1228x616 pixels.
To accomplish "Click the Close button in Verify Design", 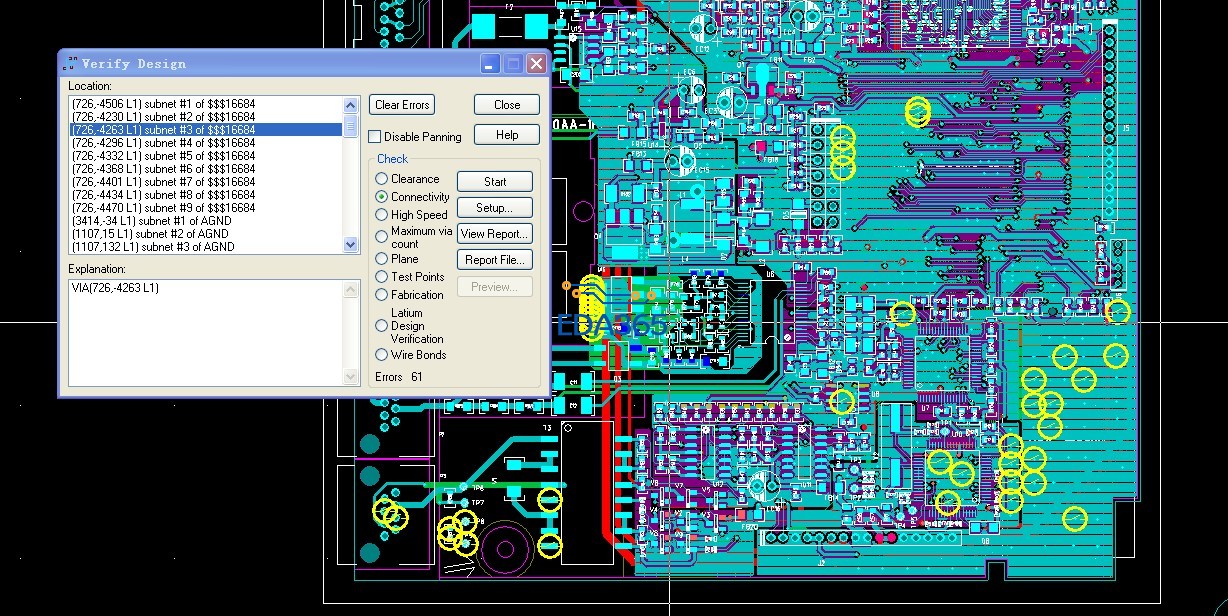I will point(507,105).
